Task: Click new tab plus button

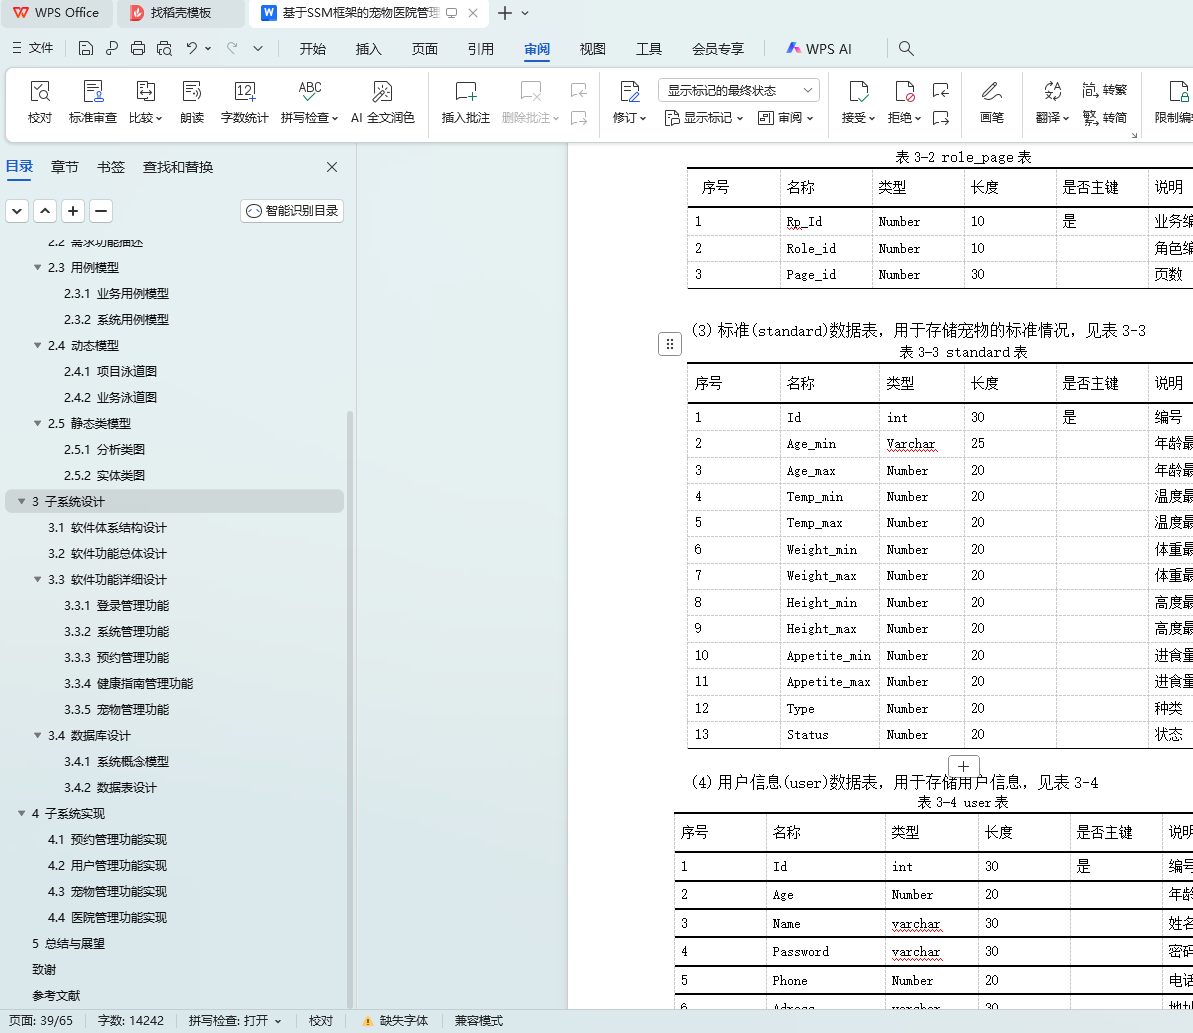Action: click(504, 13)
